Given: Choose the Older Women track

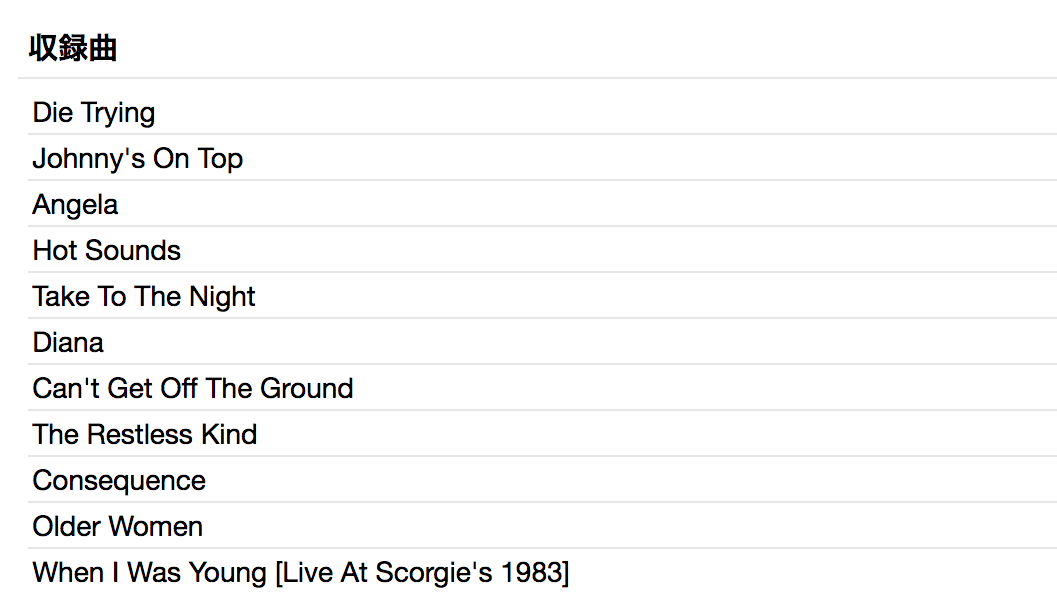Looking at the screenshot, I should click(118, 526).
